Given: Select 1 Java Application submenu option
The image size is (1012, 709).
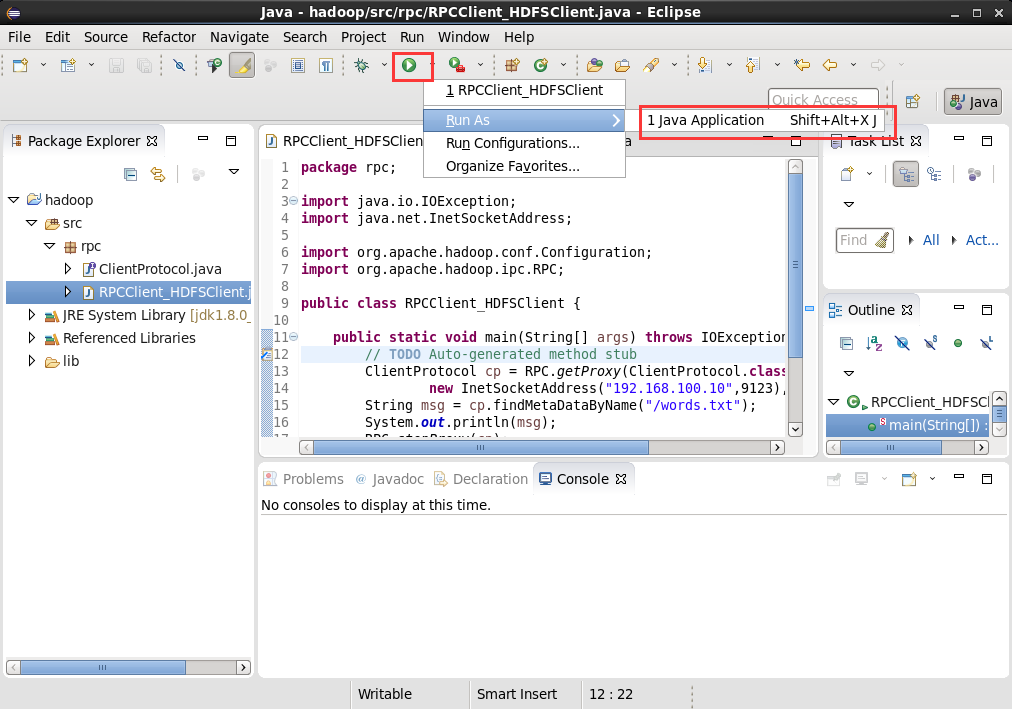Looking at the screenshot, I should 762,120.
